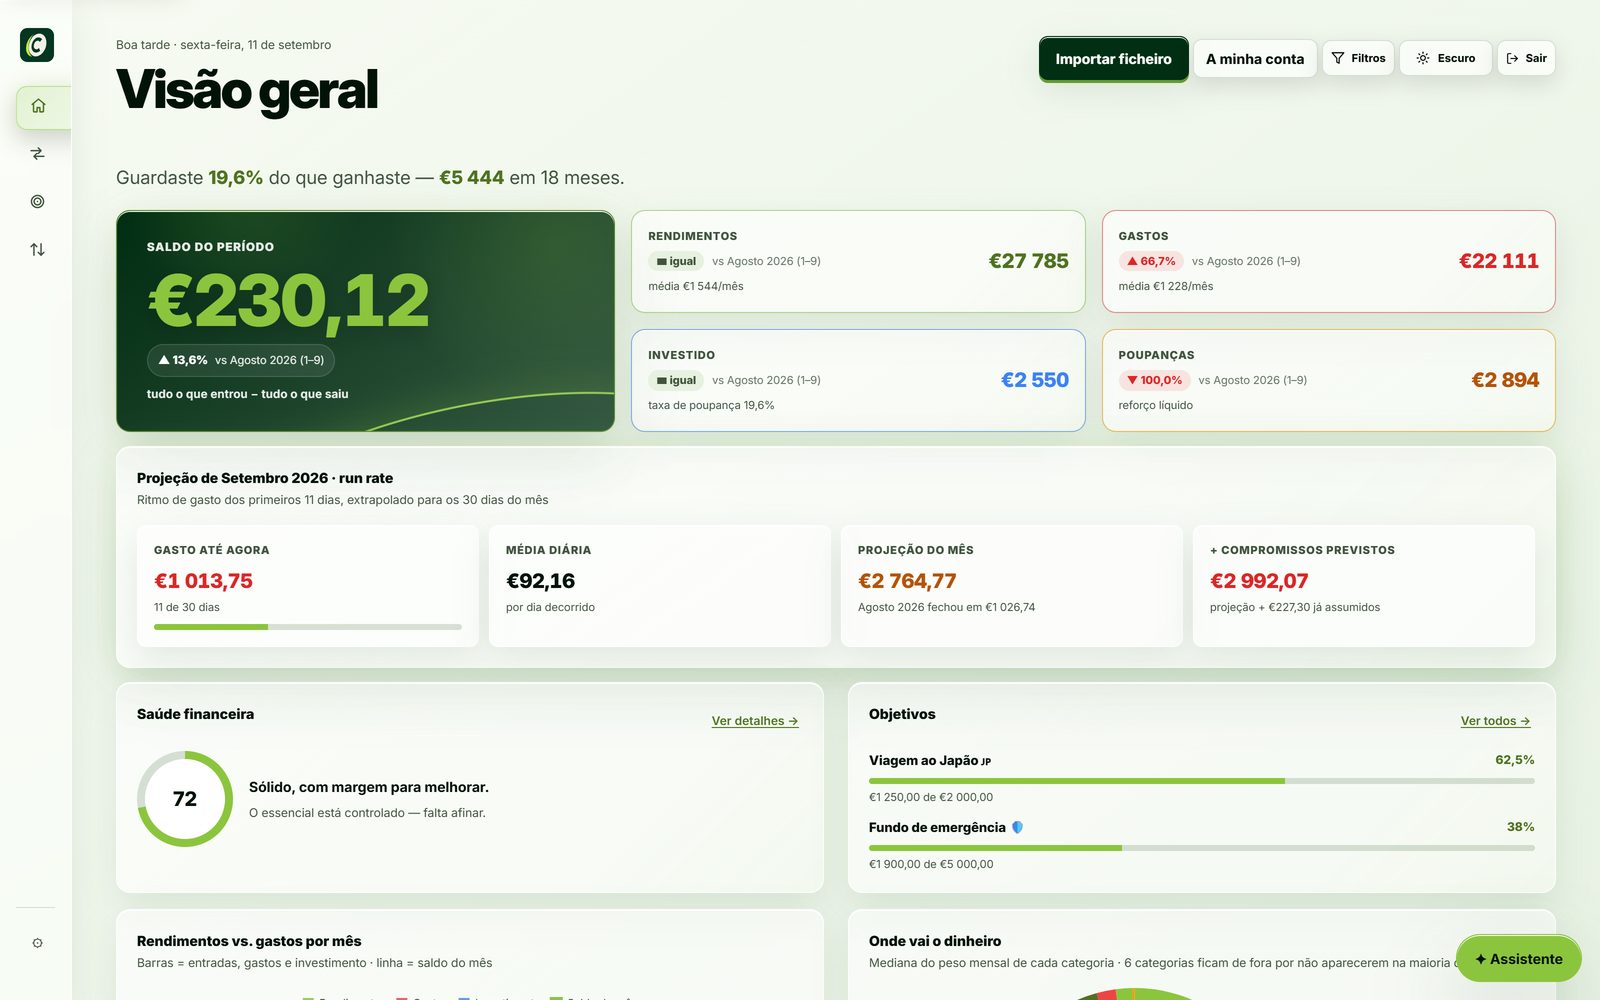Click the 13,6% badge in the balance card
The height and width of the screenshot is (1000, 1600).
point(241,360)
